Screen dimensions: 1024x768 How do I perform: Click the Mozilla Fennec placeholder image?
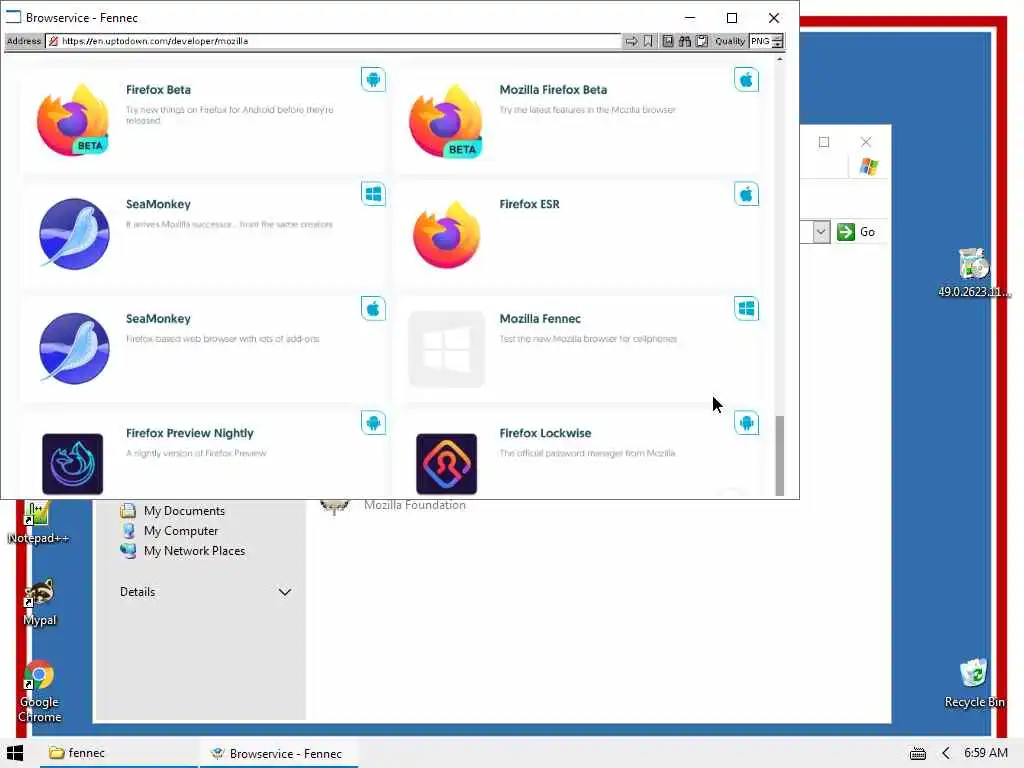447,349
